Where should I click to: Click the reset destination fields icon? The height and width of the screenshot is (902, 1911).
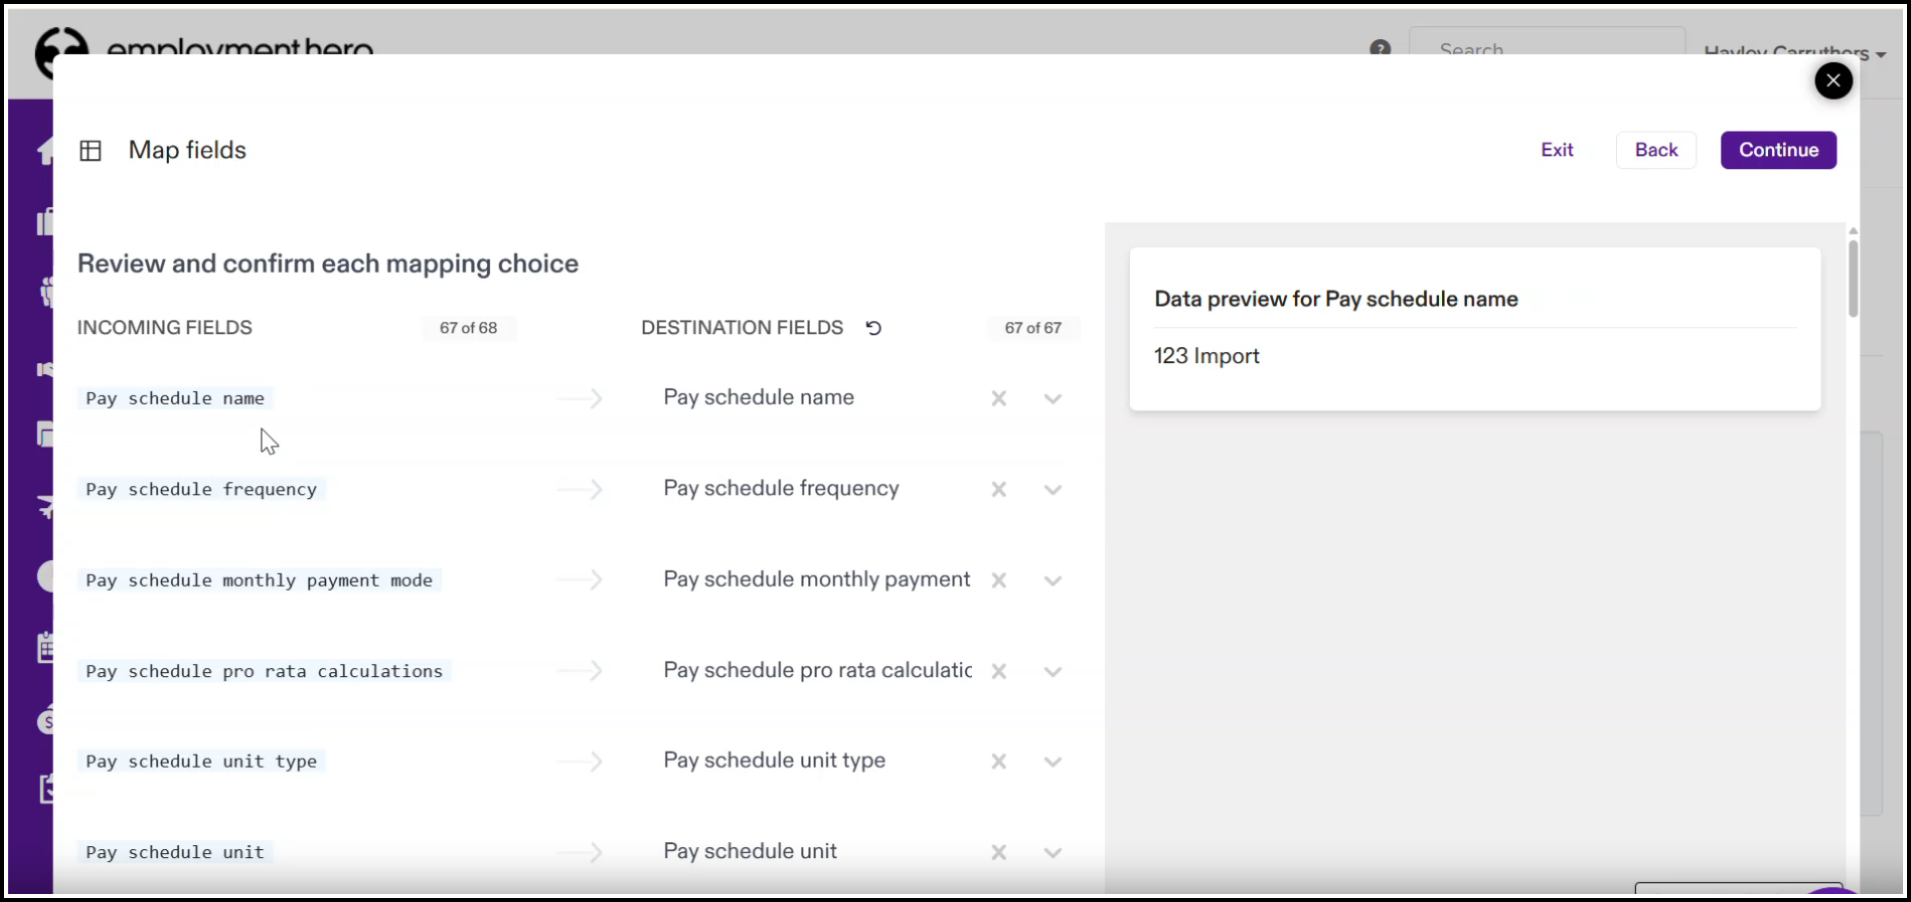click(873, 328)
